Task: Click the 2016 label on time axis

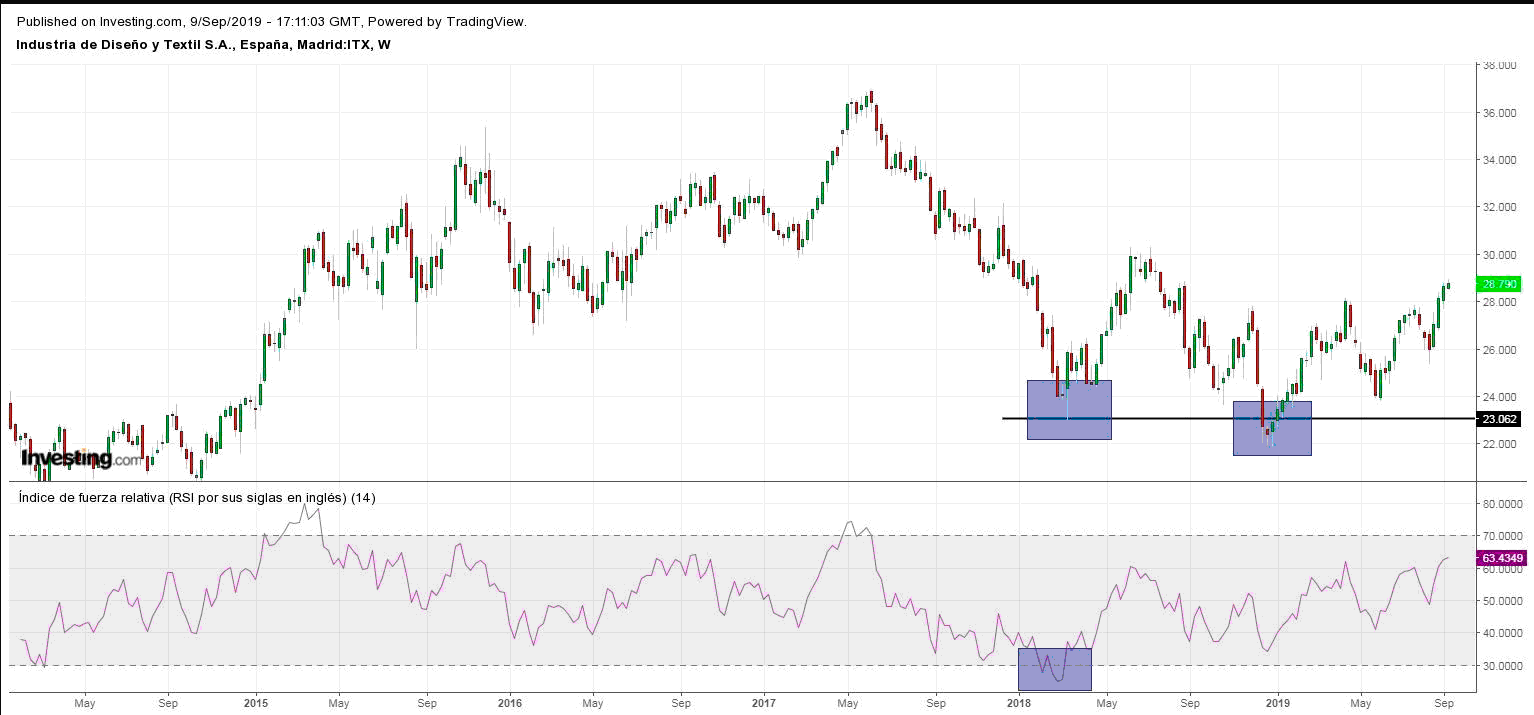Action: [x=510, y=703]
